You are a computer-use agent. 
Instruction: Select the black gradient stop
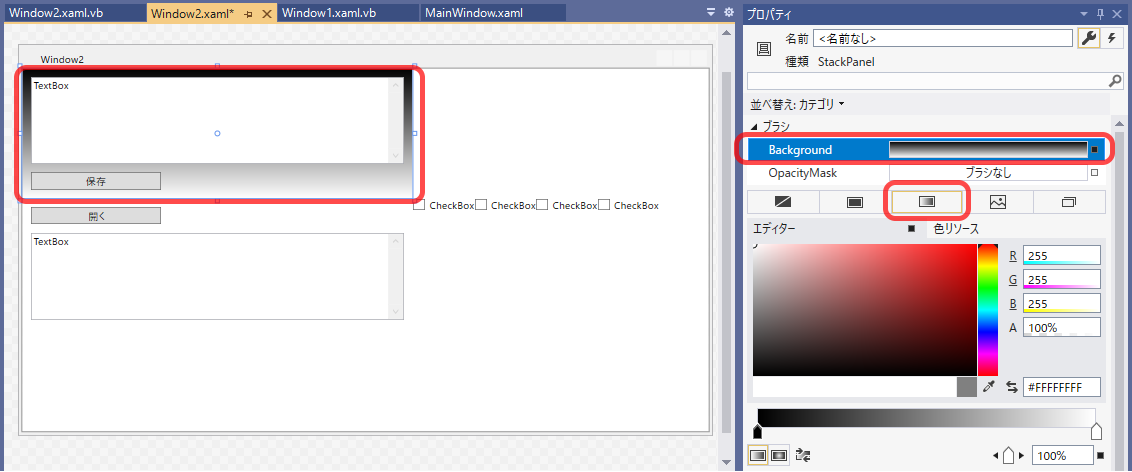coord(757,431)
